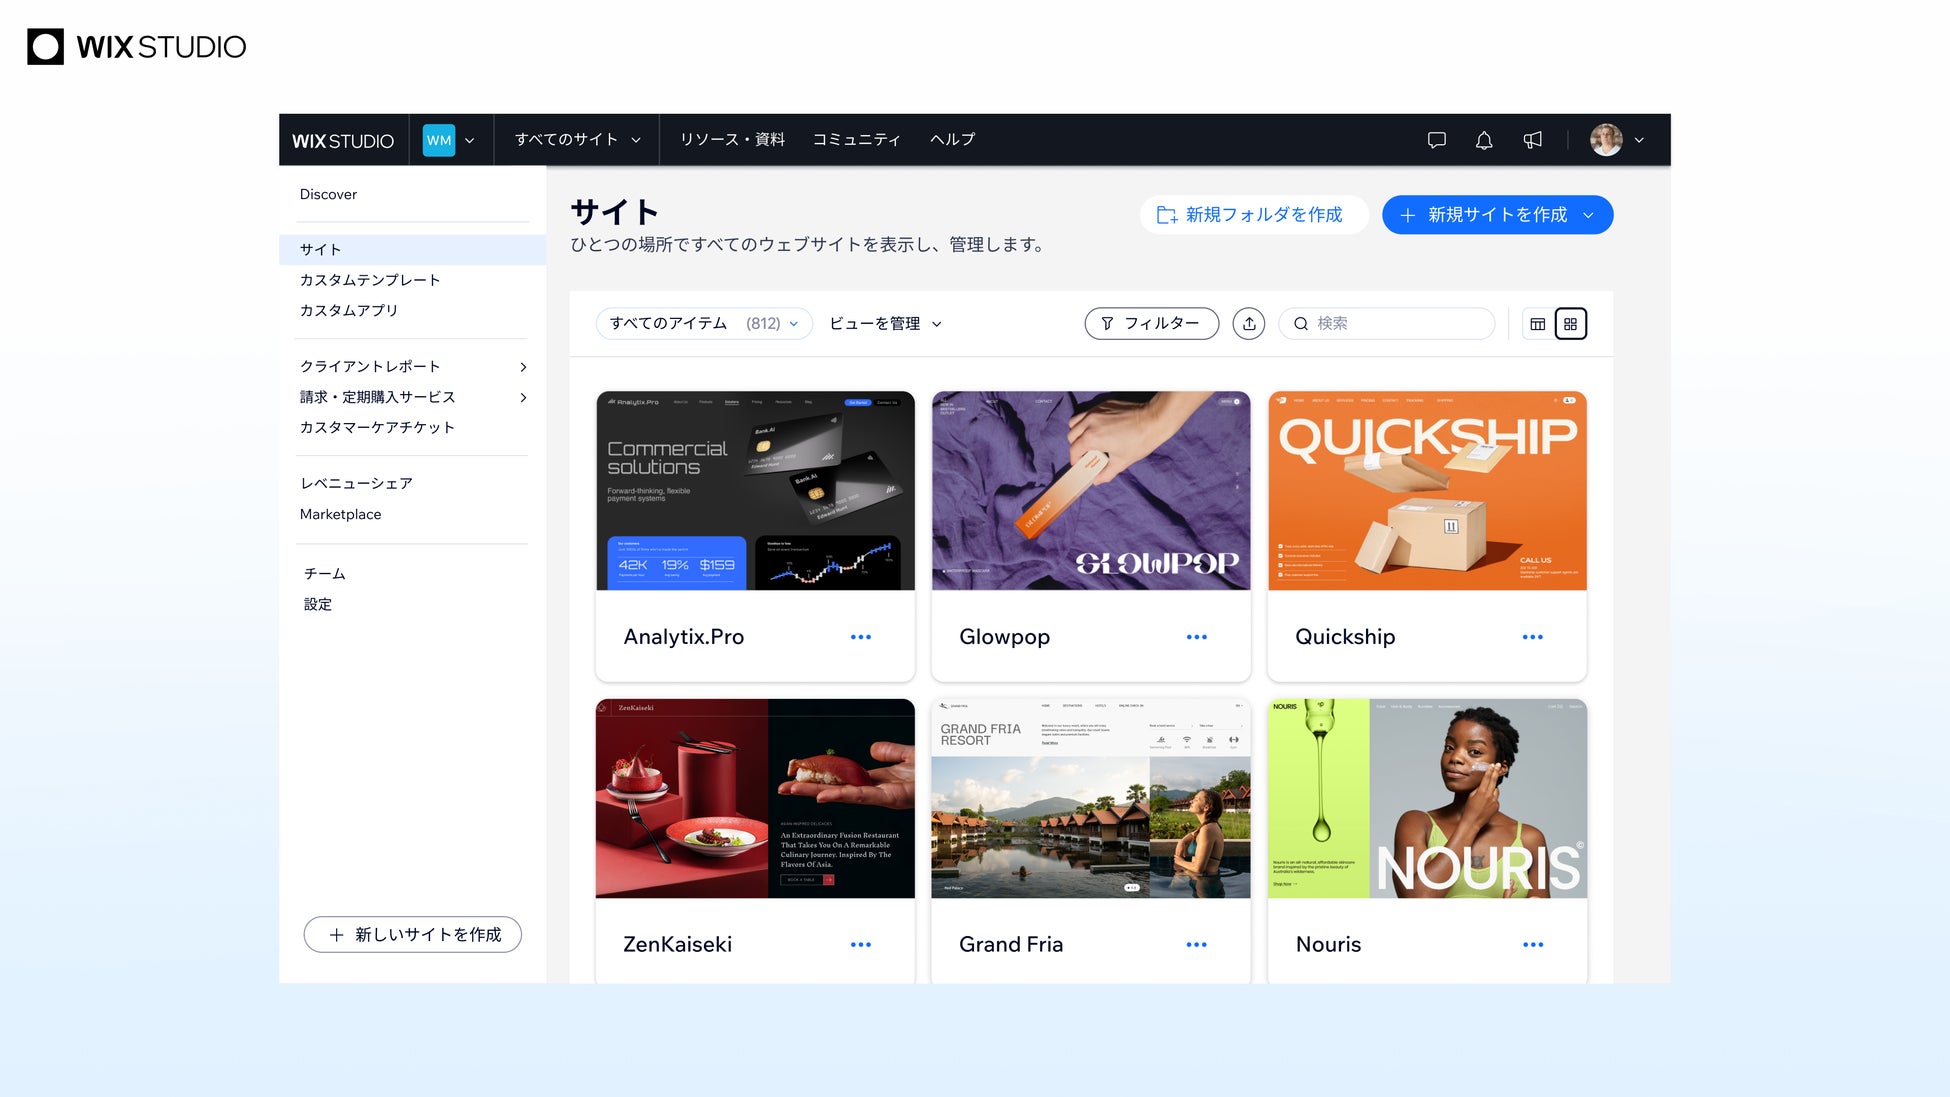Switch to list table view
This screenshot has height=1097, width=1950.
1538,324
